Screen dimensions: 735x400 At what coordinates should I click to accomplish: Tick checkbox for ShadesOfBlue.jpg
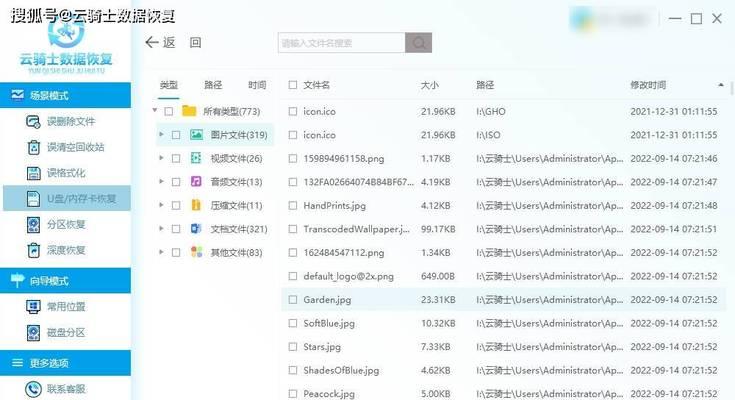[x=293, y=370]
